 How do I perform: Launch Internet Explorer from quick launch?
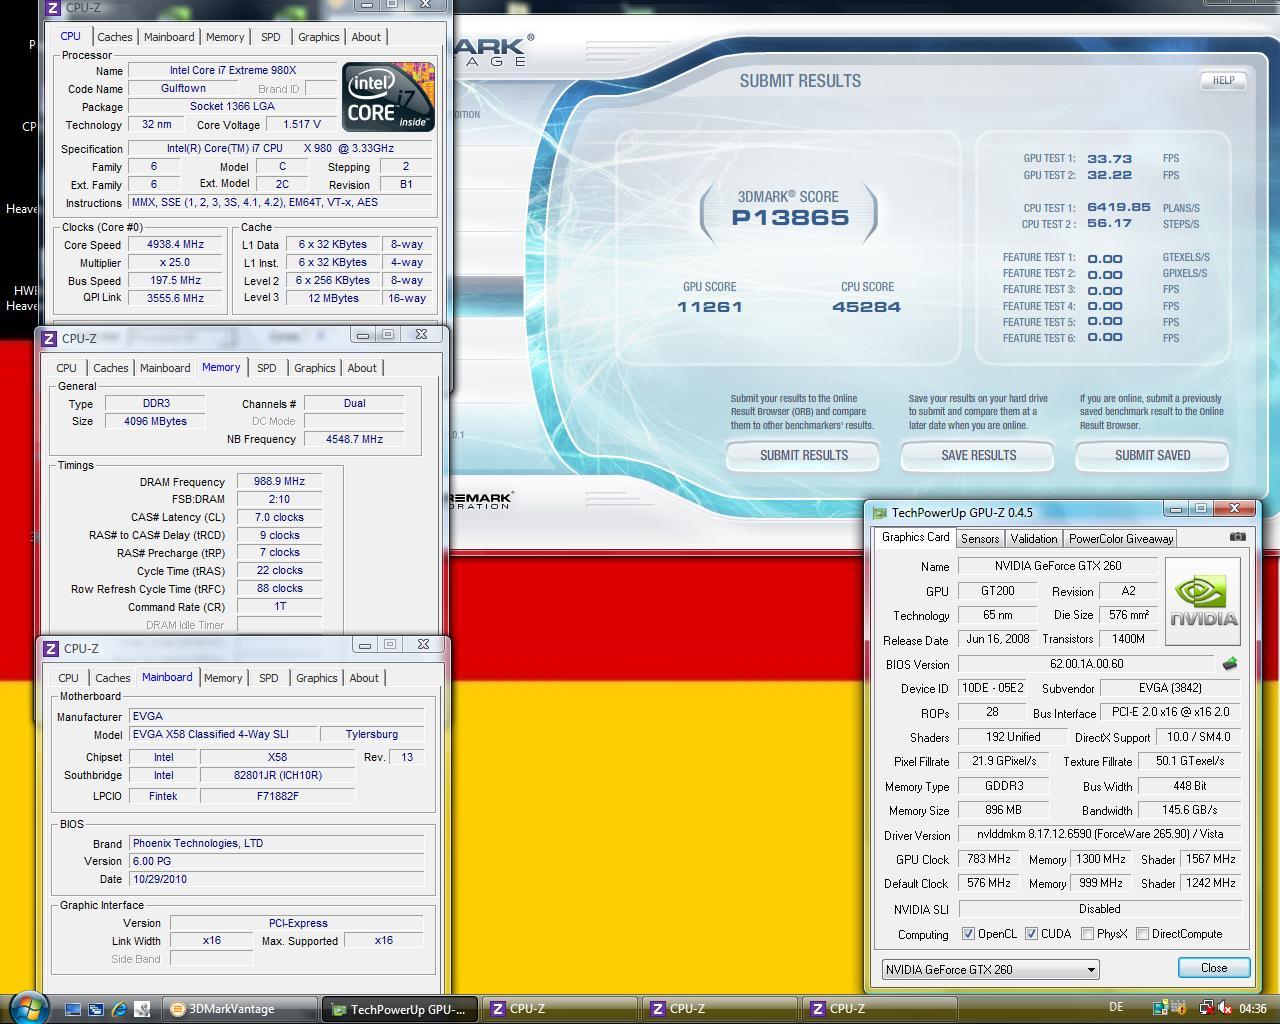[x=119, y=1009]
